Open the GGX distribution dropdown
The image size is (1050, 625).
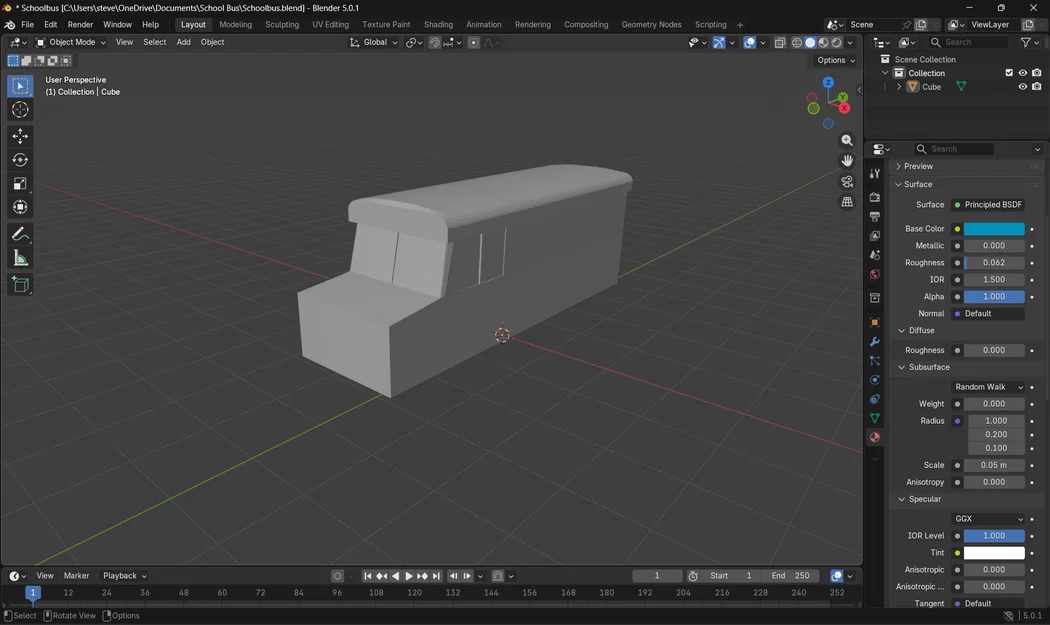point(988,519)
